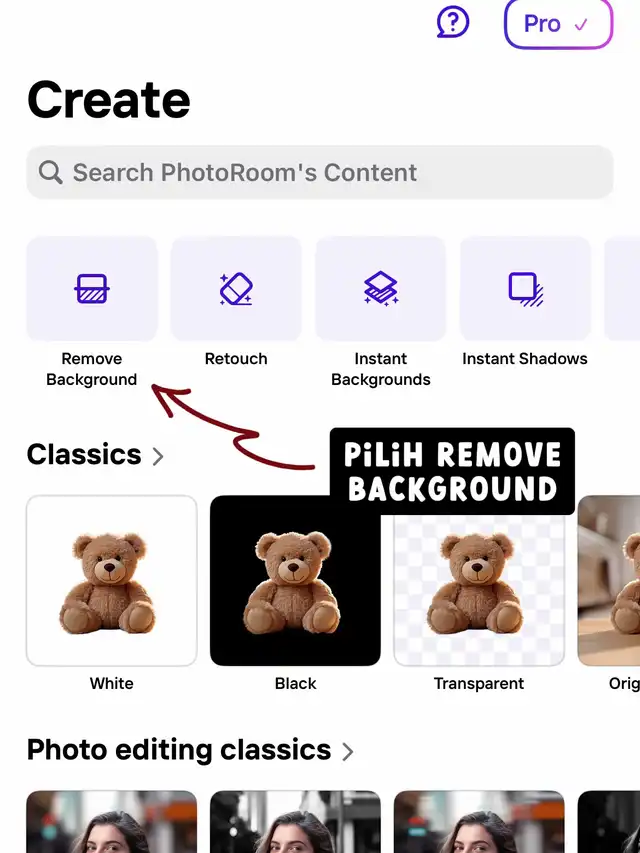Pick the partially visible Original teddy template

pyautogui.click(x=609, y=580)
